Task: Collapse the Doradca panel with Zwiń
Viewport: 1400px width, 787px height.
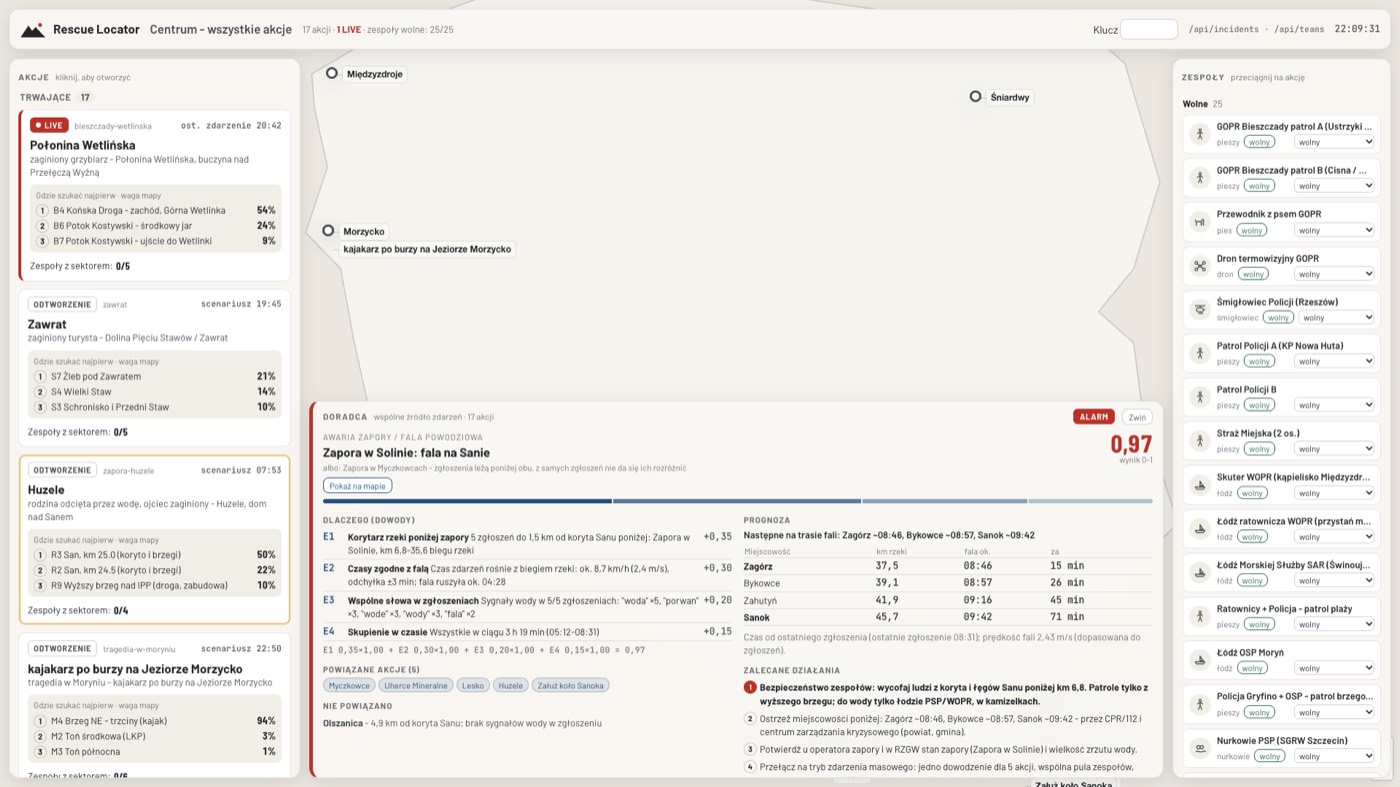Action: (x=1137, y=417)
